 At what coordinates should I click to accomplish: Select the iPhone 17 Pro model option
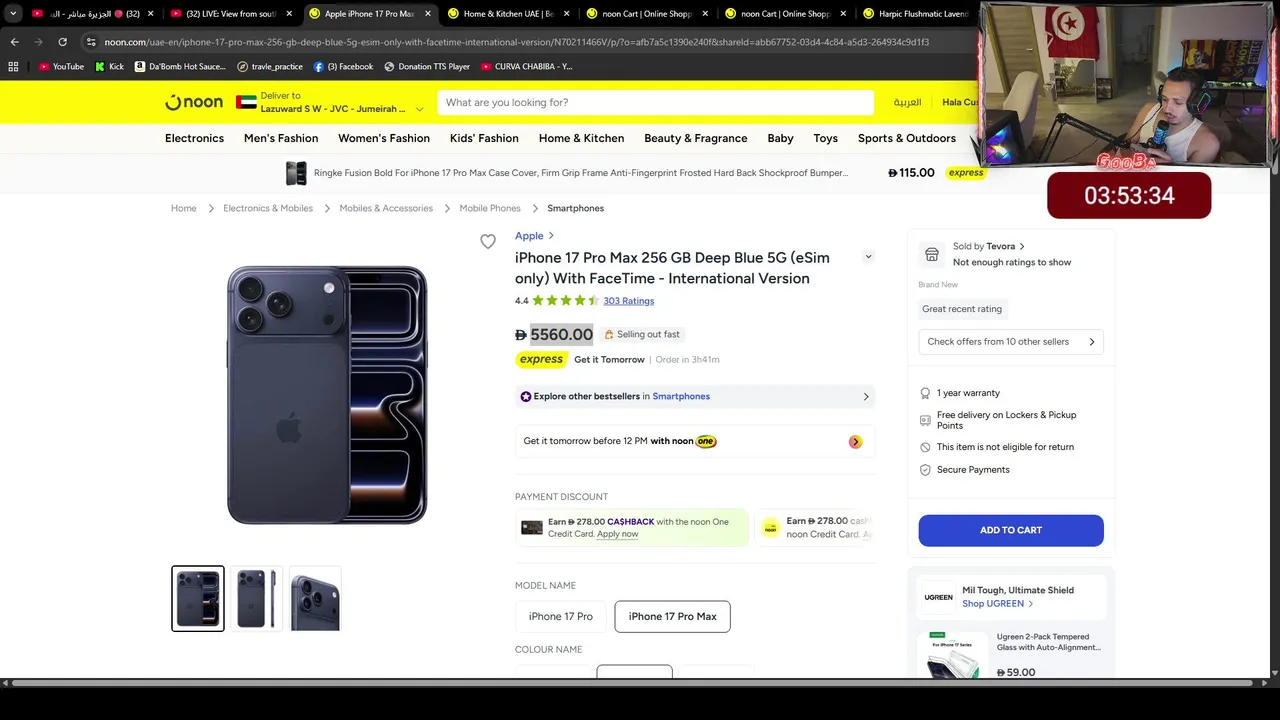pos(560,616)
